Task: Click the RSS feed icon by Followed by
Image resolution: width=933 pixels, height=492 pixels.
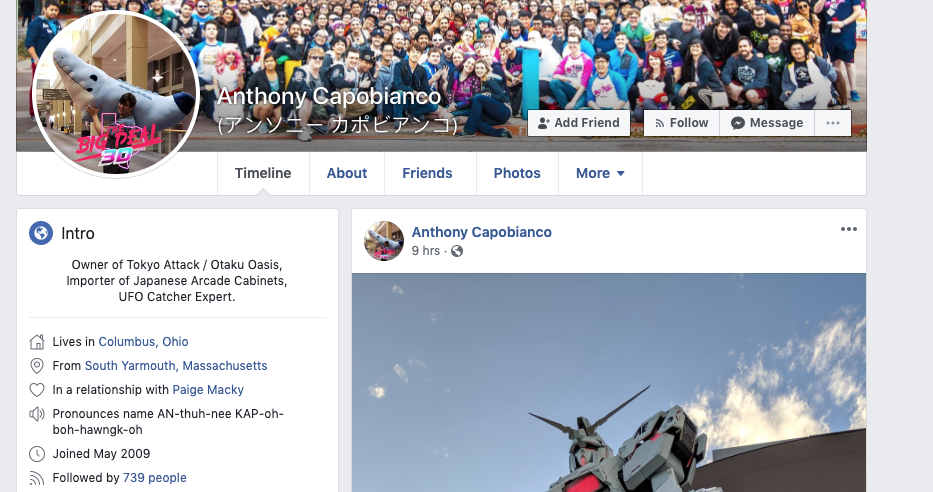Action: 37,478
